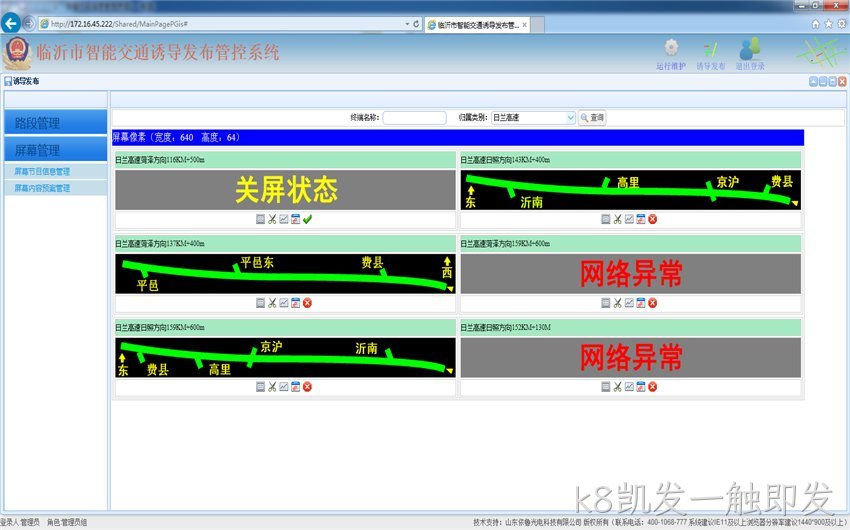The width and height of the screenshot is (850, 530).
Task: Click chart icon under 日照方向159KM+600m panel
Action: pyautogui.click(x=284, y=387)
